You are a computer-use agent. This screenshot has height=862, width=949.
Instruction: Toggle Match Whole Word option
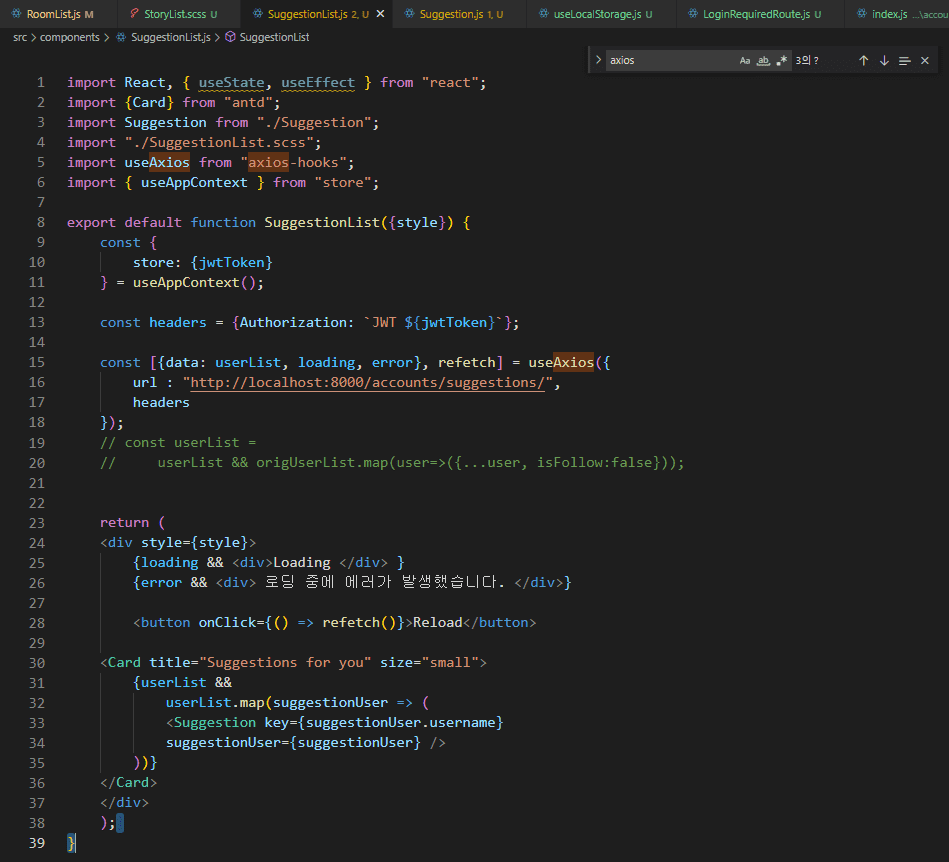pyautogui.click(x=763, y=61)
